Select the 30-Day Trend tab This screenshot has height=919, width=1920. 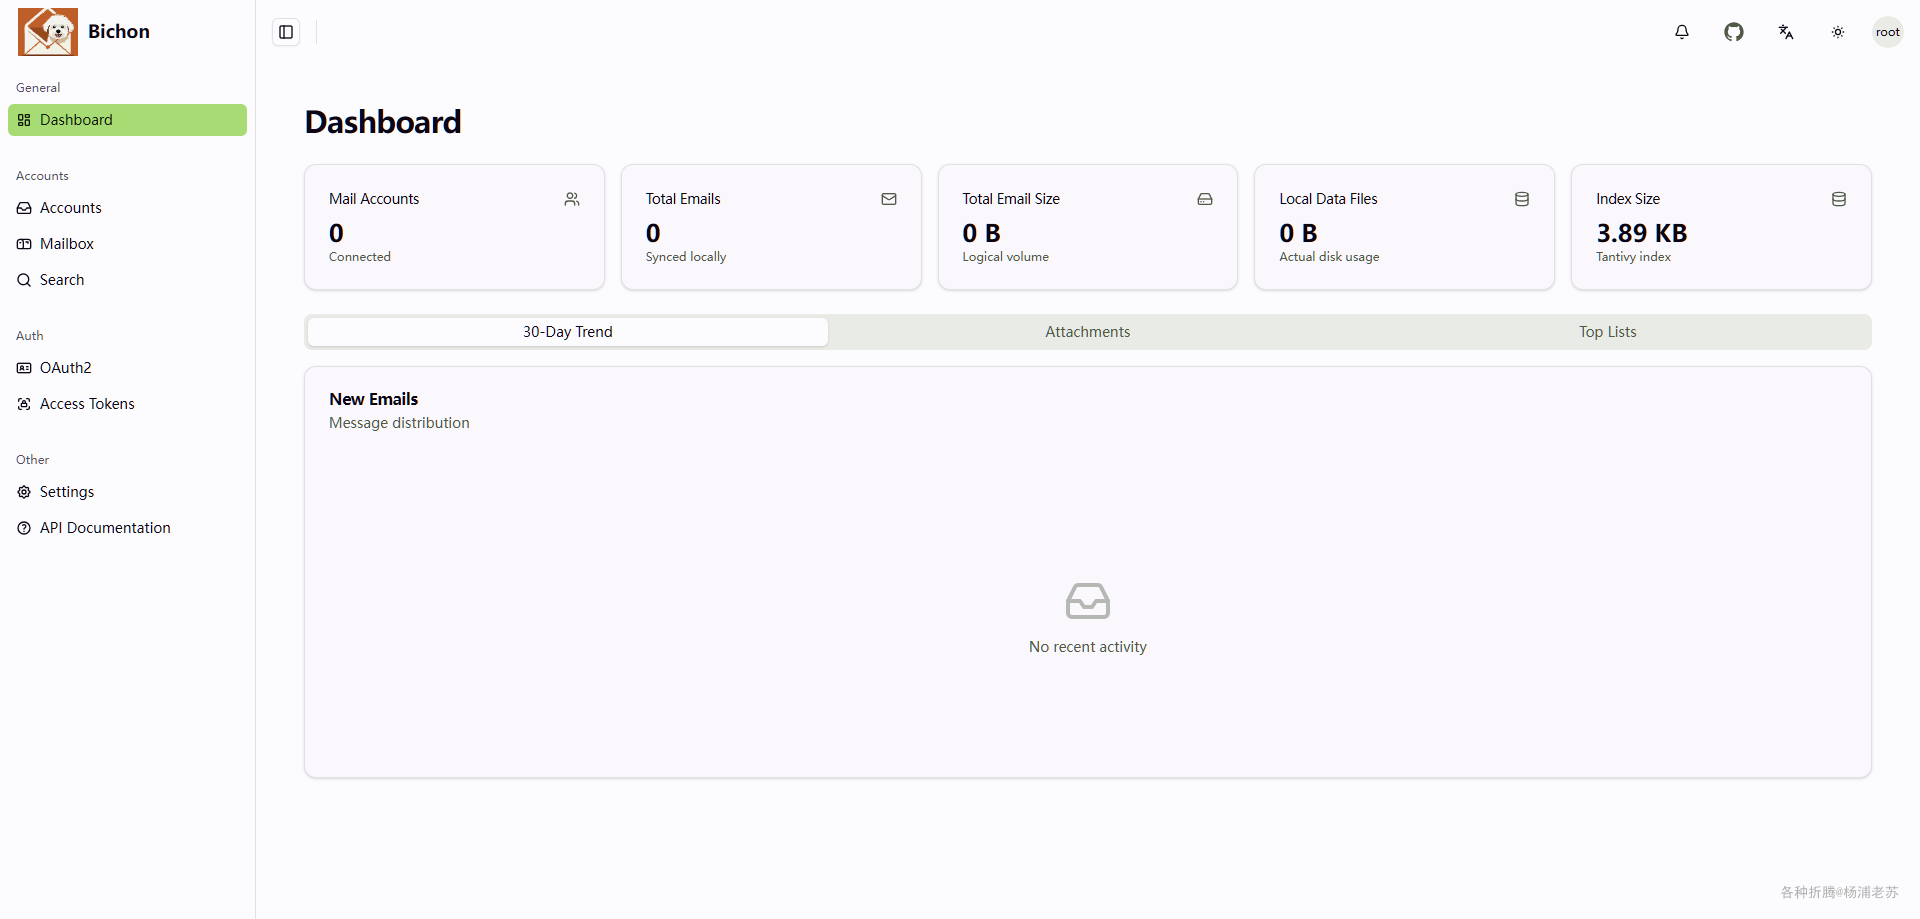coord(568,332)
